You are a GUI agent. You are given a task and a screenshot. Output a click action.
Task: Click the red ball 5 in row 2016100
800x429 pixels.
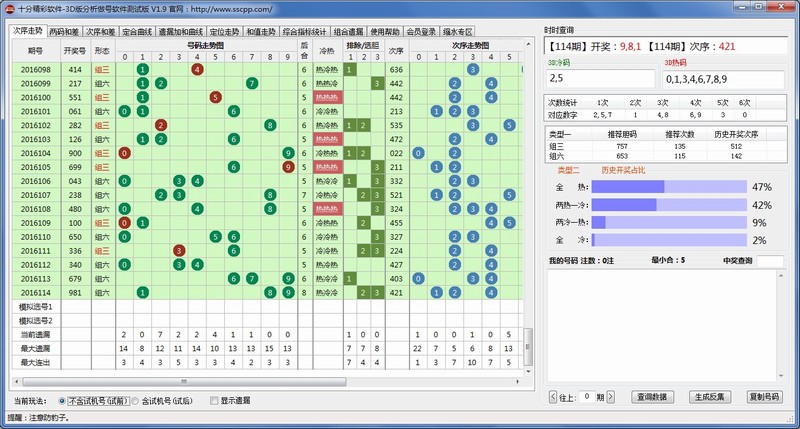point(215,97)
